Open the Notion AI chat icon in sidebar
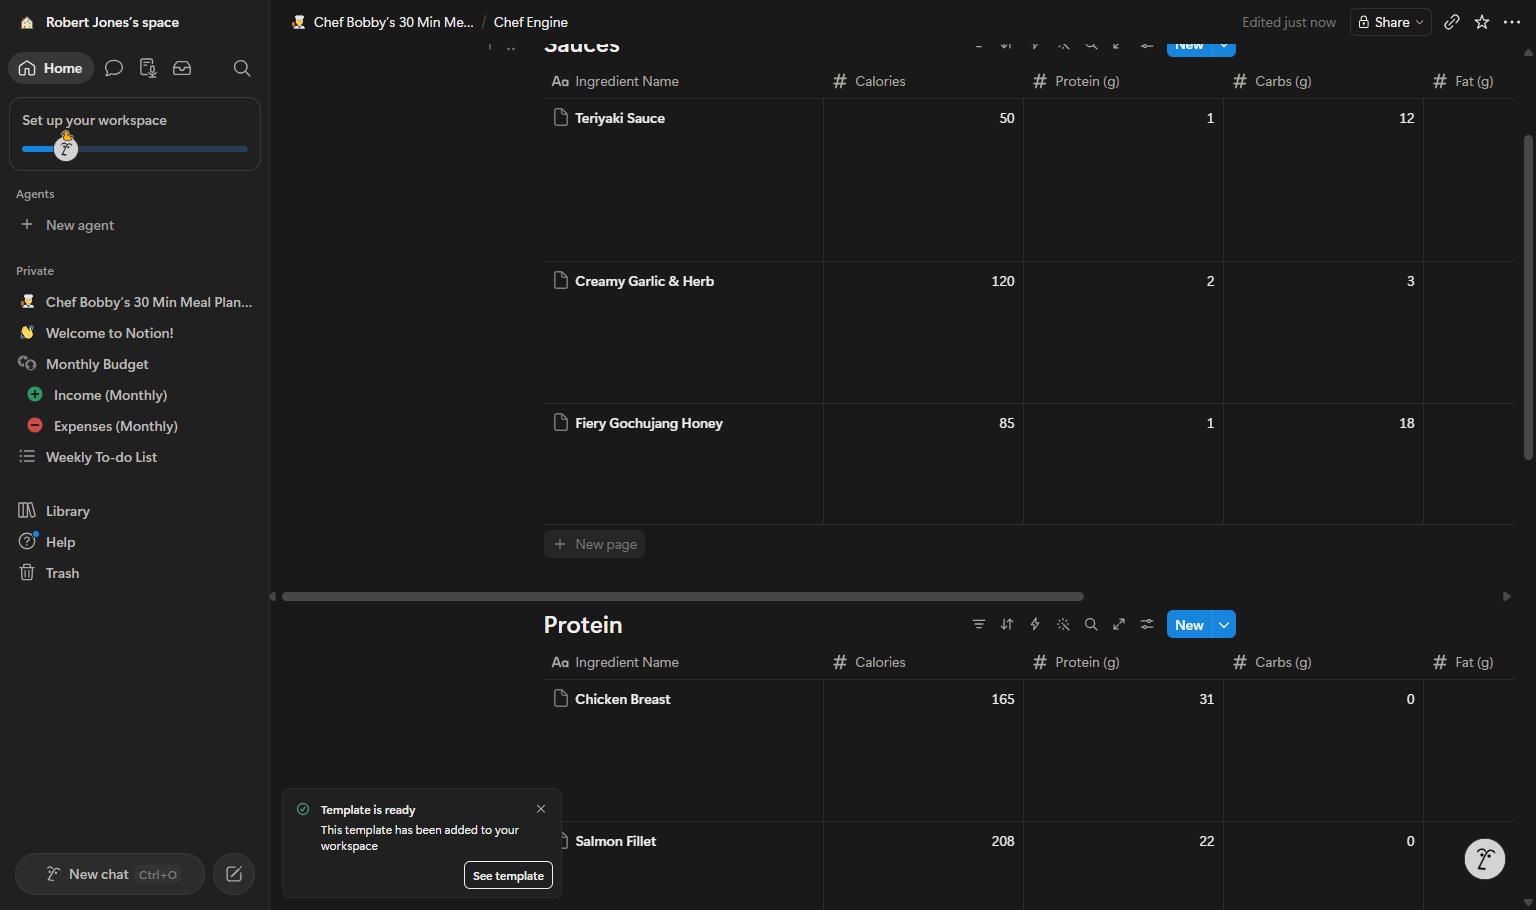The width and height of the screenshot is (1536, 910). tap(114, 68)
